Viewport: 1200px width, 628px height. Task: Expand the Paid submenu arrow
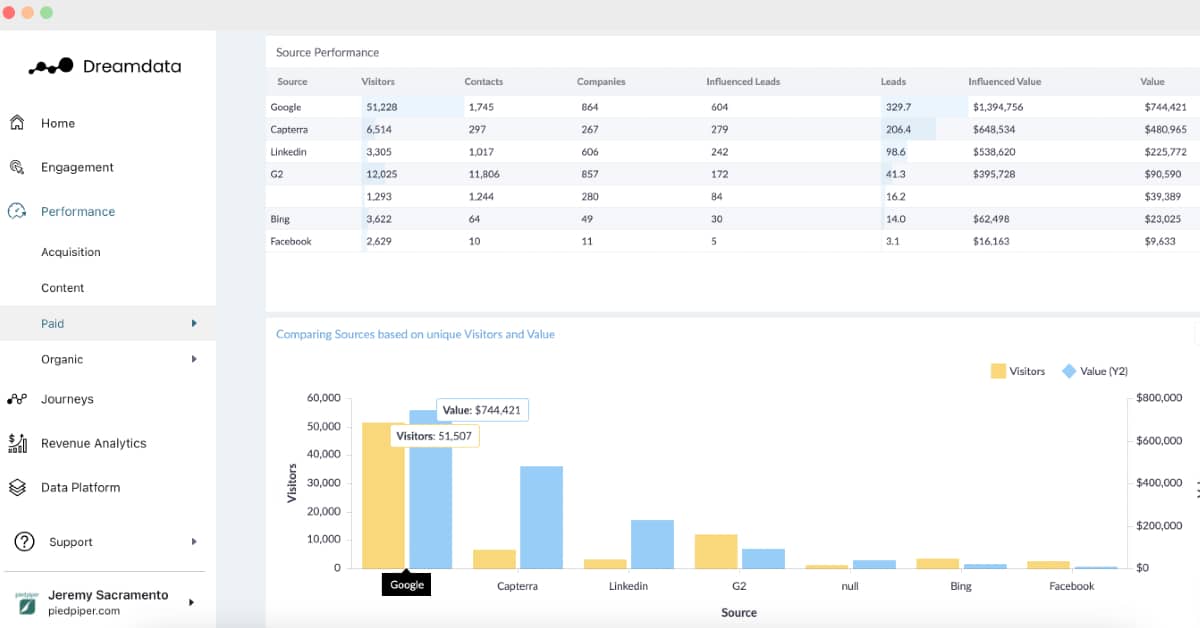[x=194, y=323]
